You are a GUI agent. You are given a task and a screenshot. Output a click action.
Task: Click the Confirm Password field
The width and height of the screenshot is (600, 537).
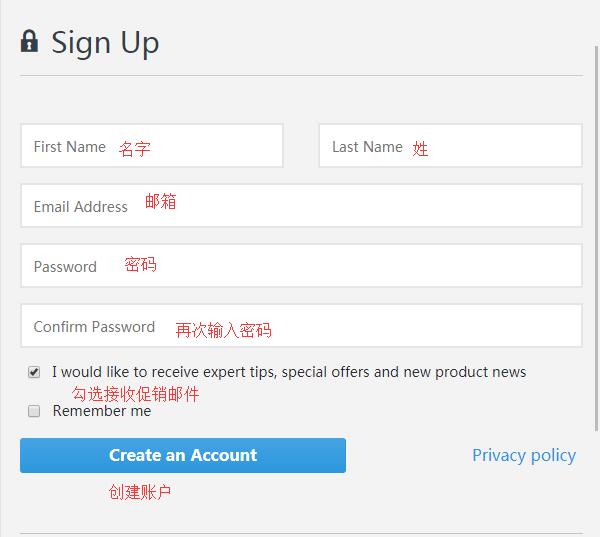point(302,326)
